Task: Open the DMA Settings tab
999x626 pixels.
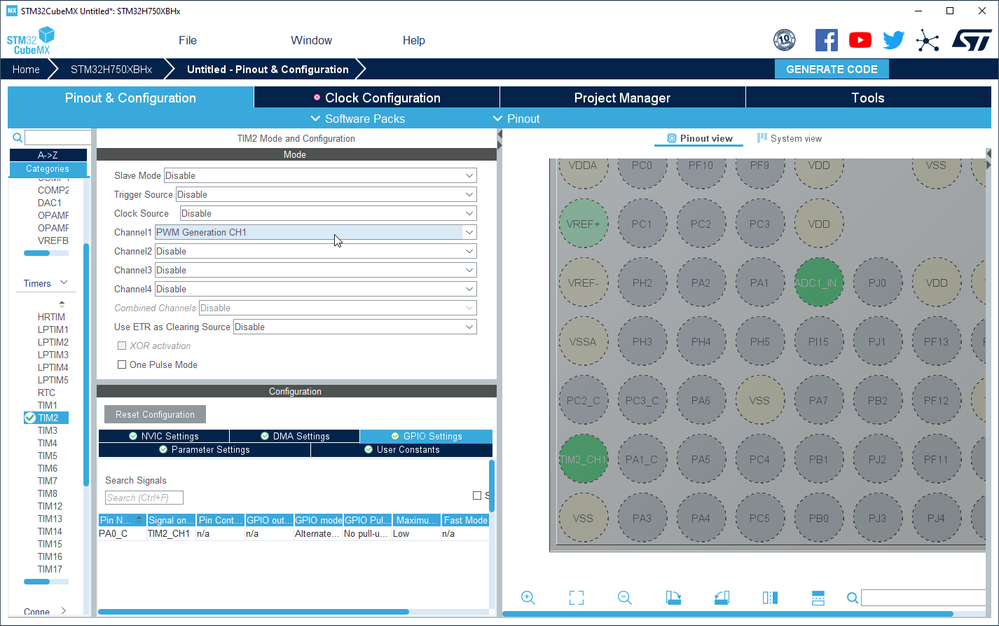Action: pos(294,436)
